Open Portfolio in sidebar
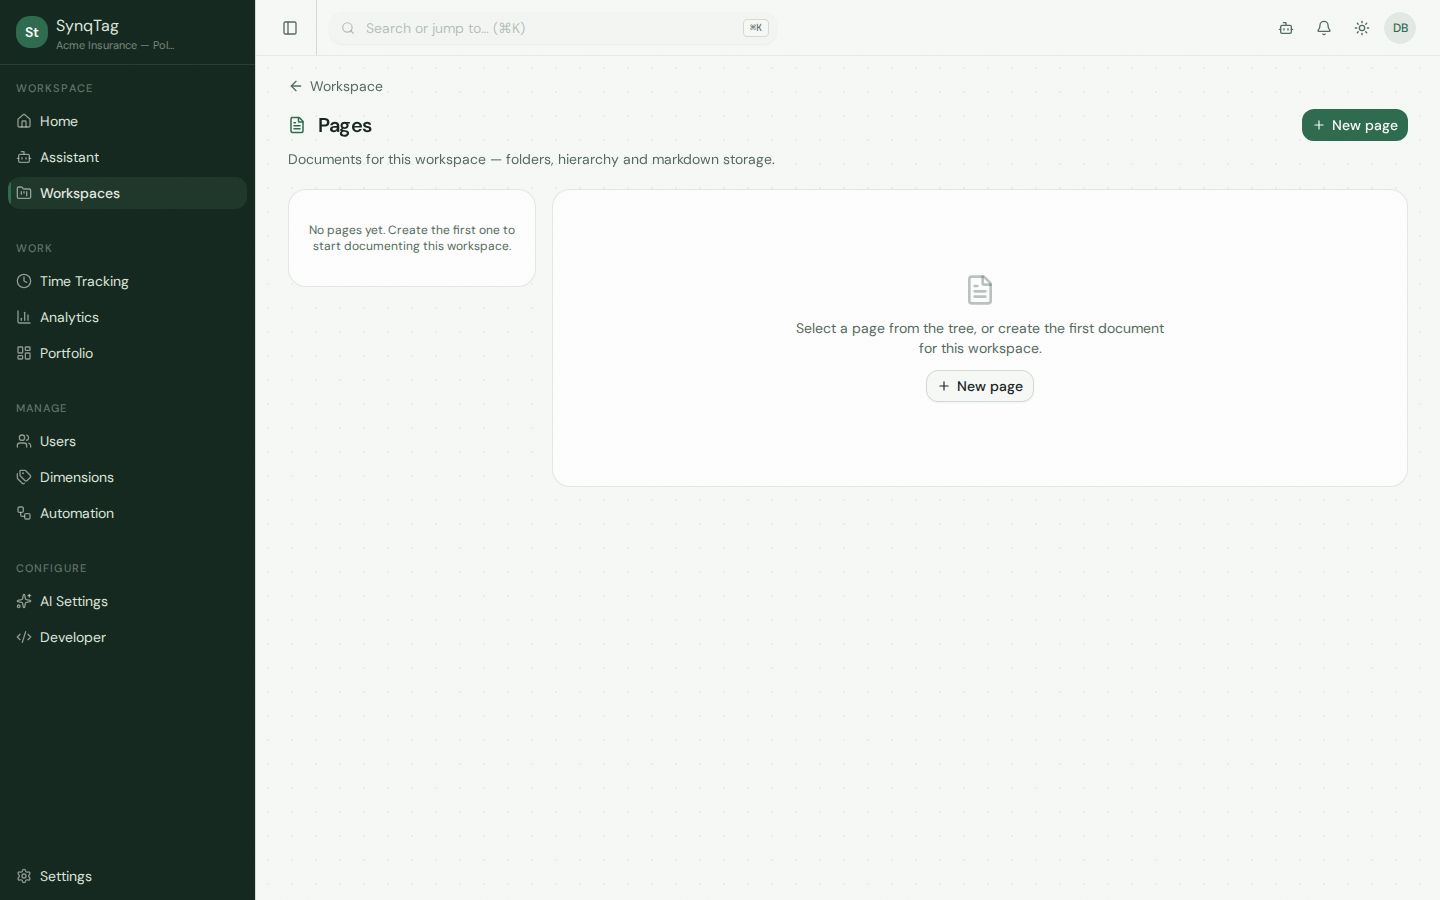 coord(127,353)
